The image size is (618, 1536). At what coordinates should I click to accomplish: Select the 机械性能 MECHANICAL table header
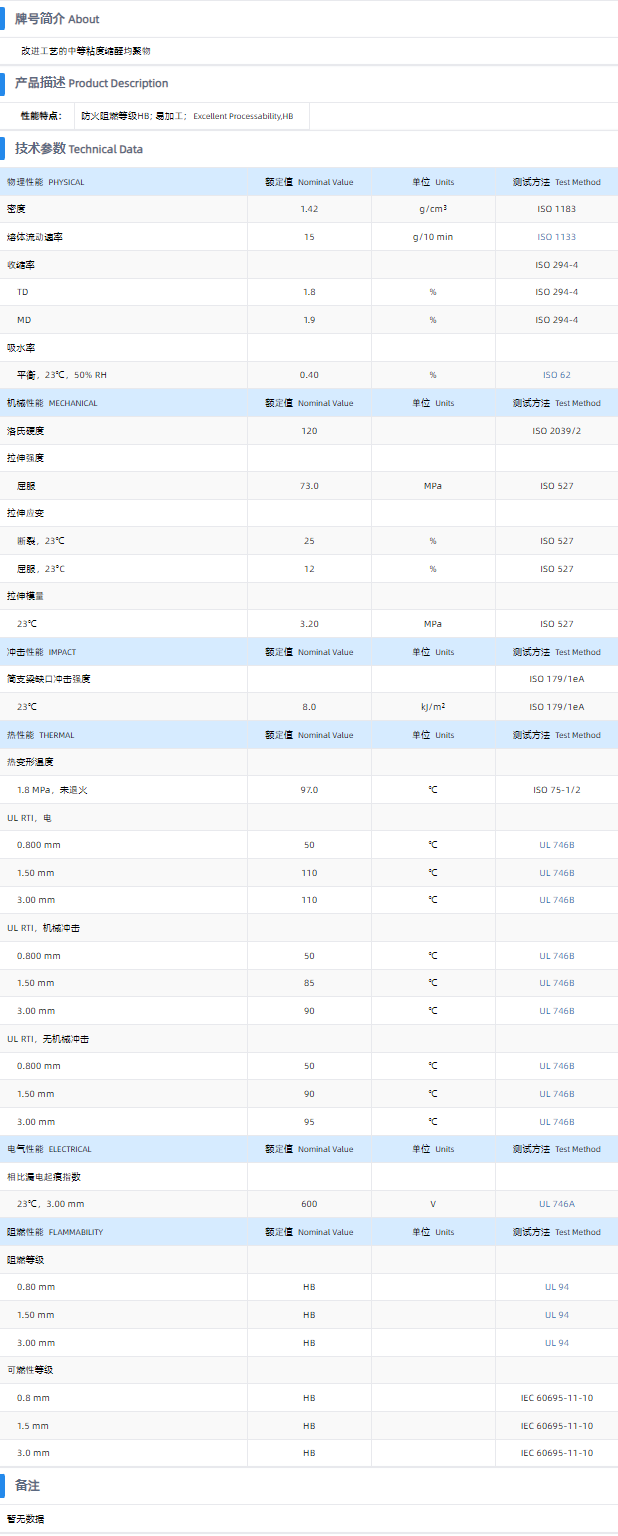[52, 403]
